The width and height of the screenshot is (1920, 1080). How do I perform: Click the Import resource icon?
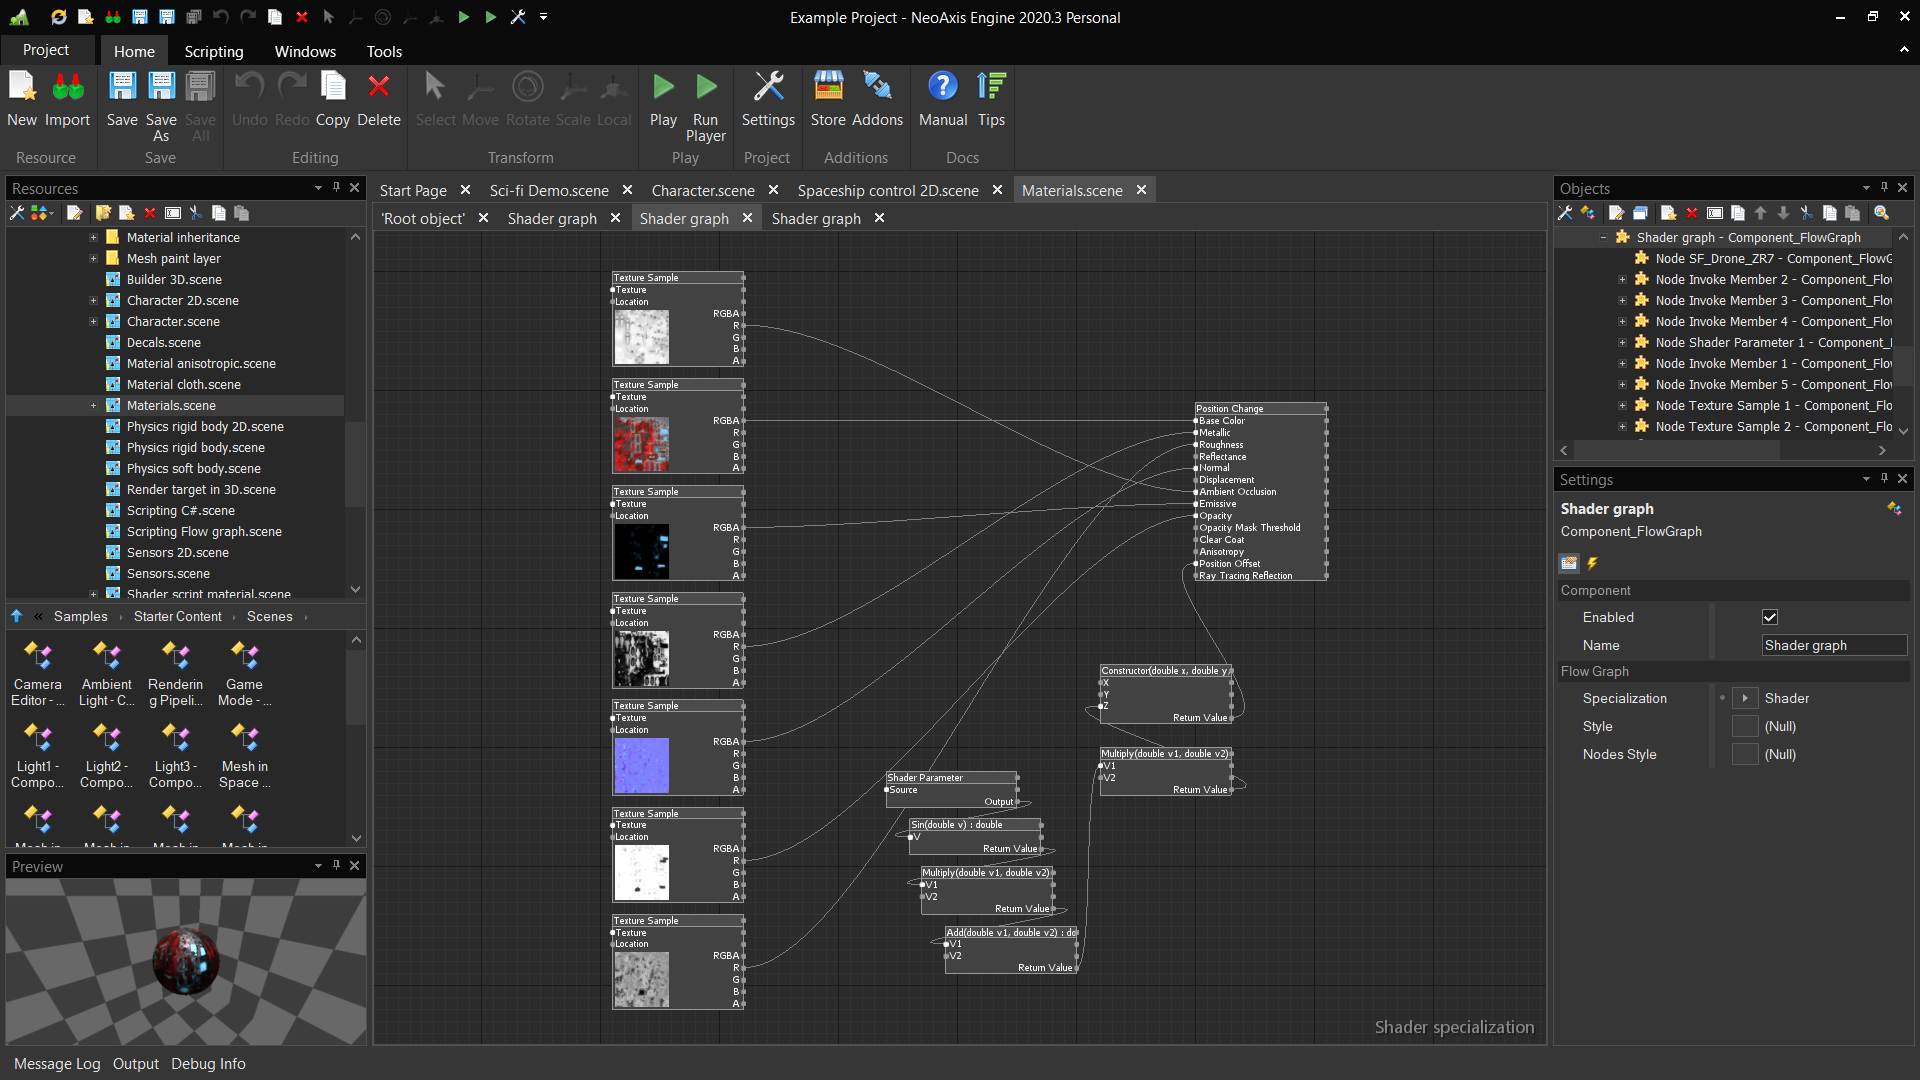pos(67,88)
